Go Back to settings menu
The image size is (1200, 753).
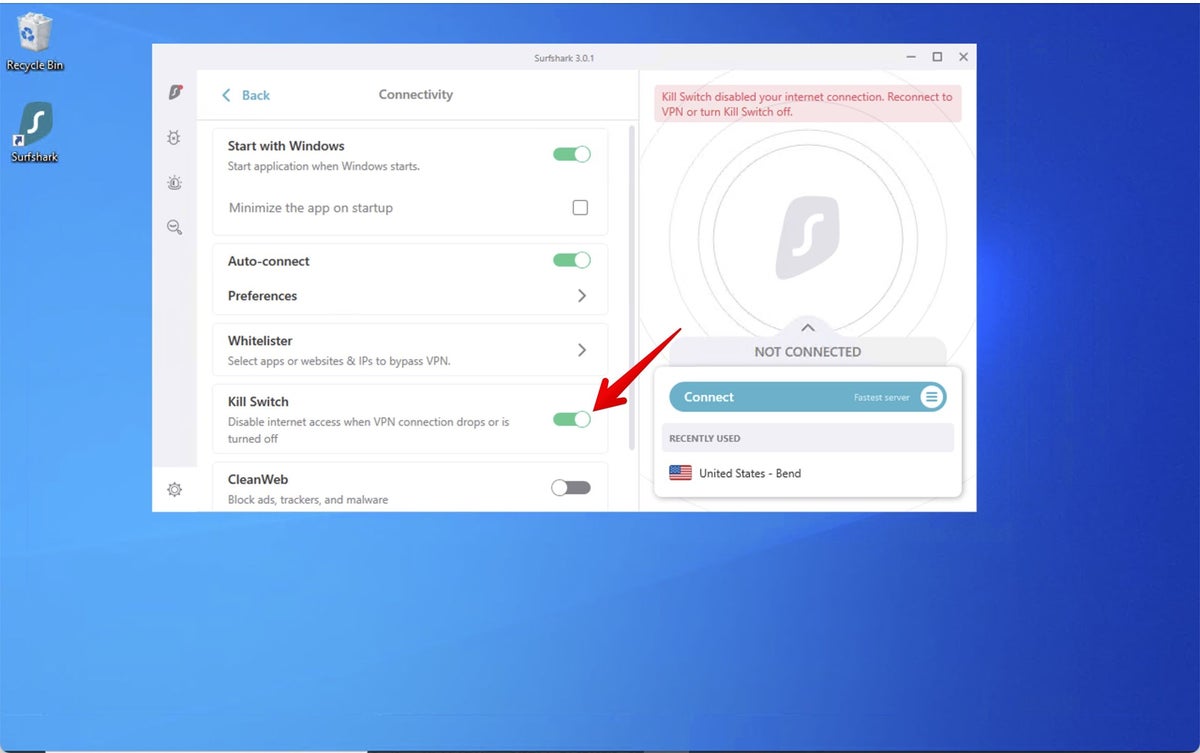tap(245, 95)
